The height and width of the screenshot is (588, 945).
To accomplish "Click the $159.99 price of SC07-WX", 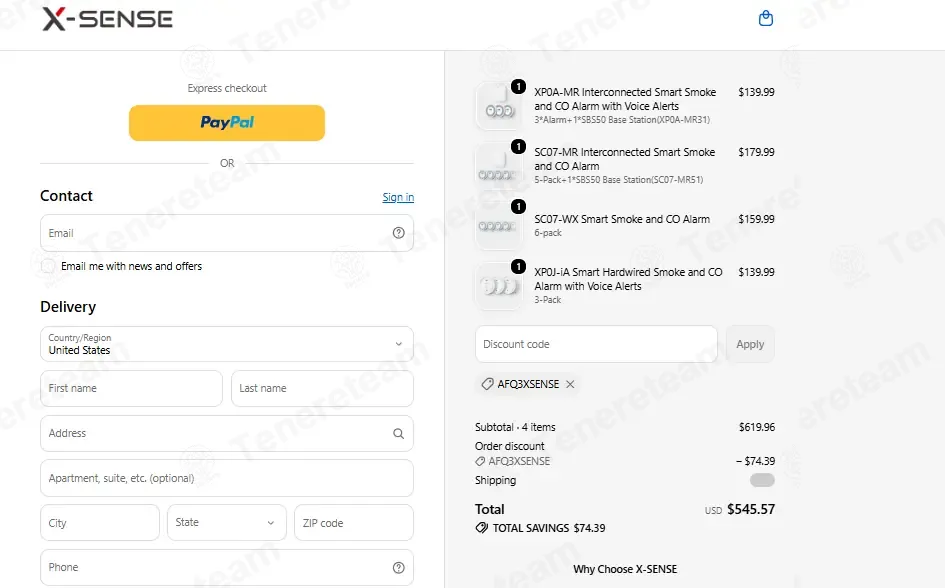I will (x=756, y=219).
